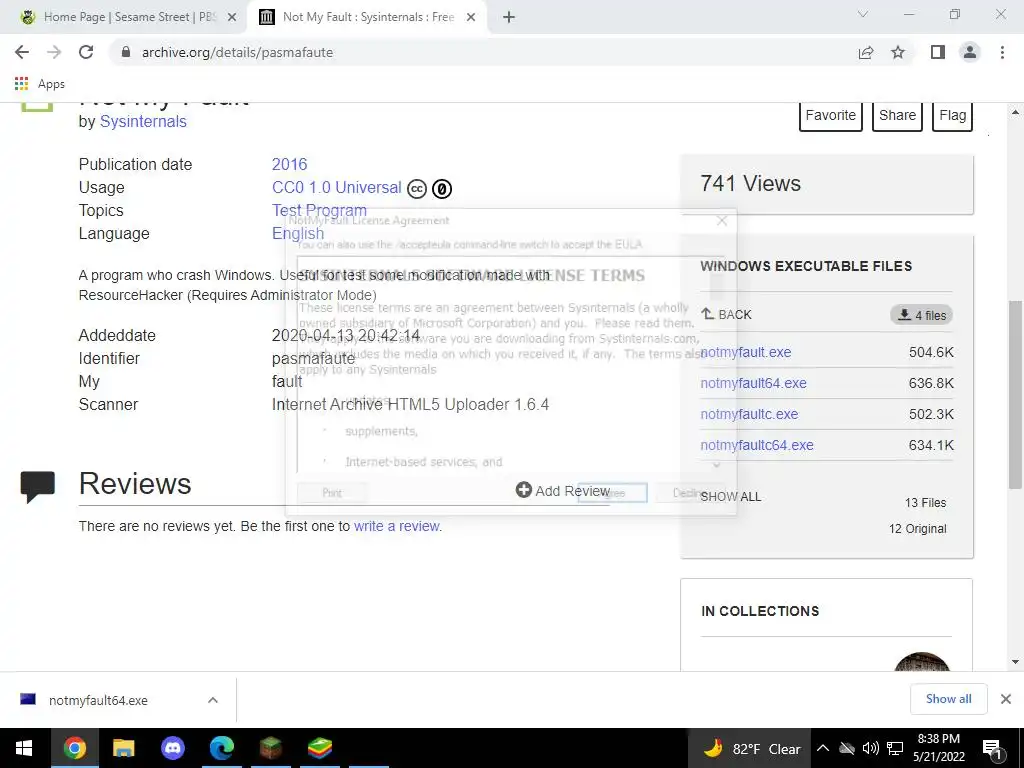Viewport: 1024px width, 768px height.
Task: Open the notmyfault64.exe download options chevron
Action: pos(213,700)
